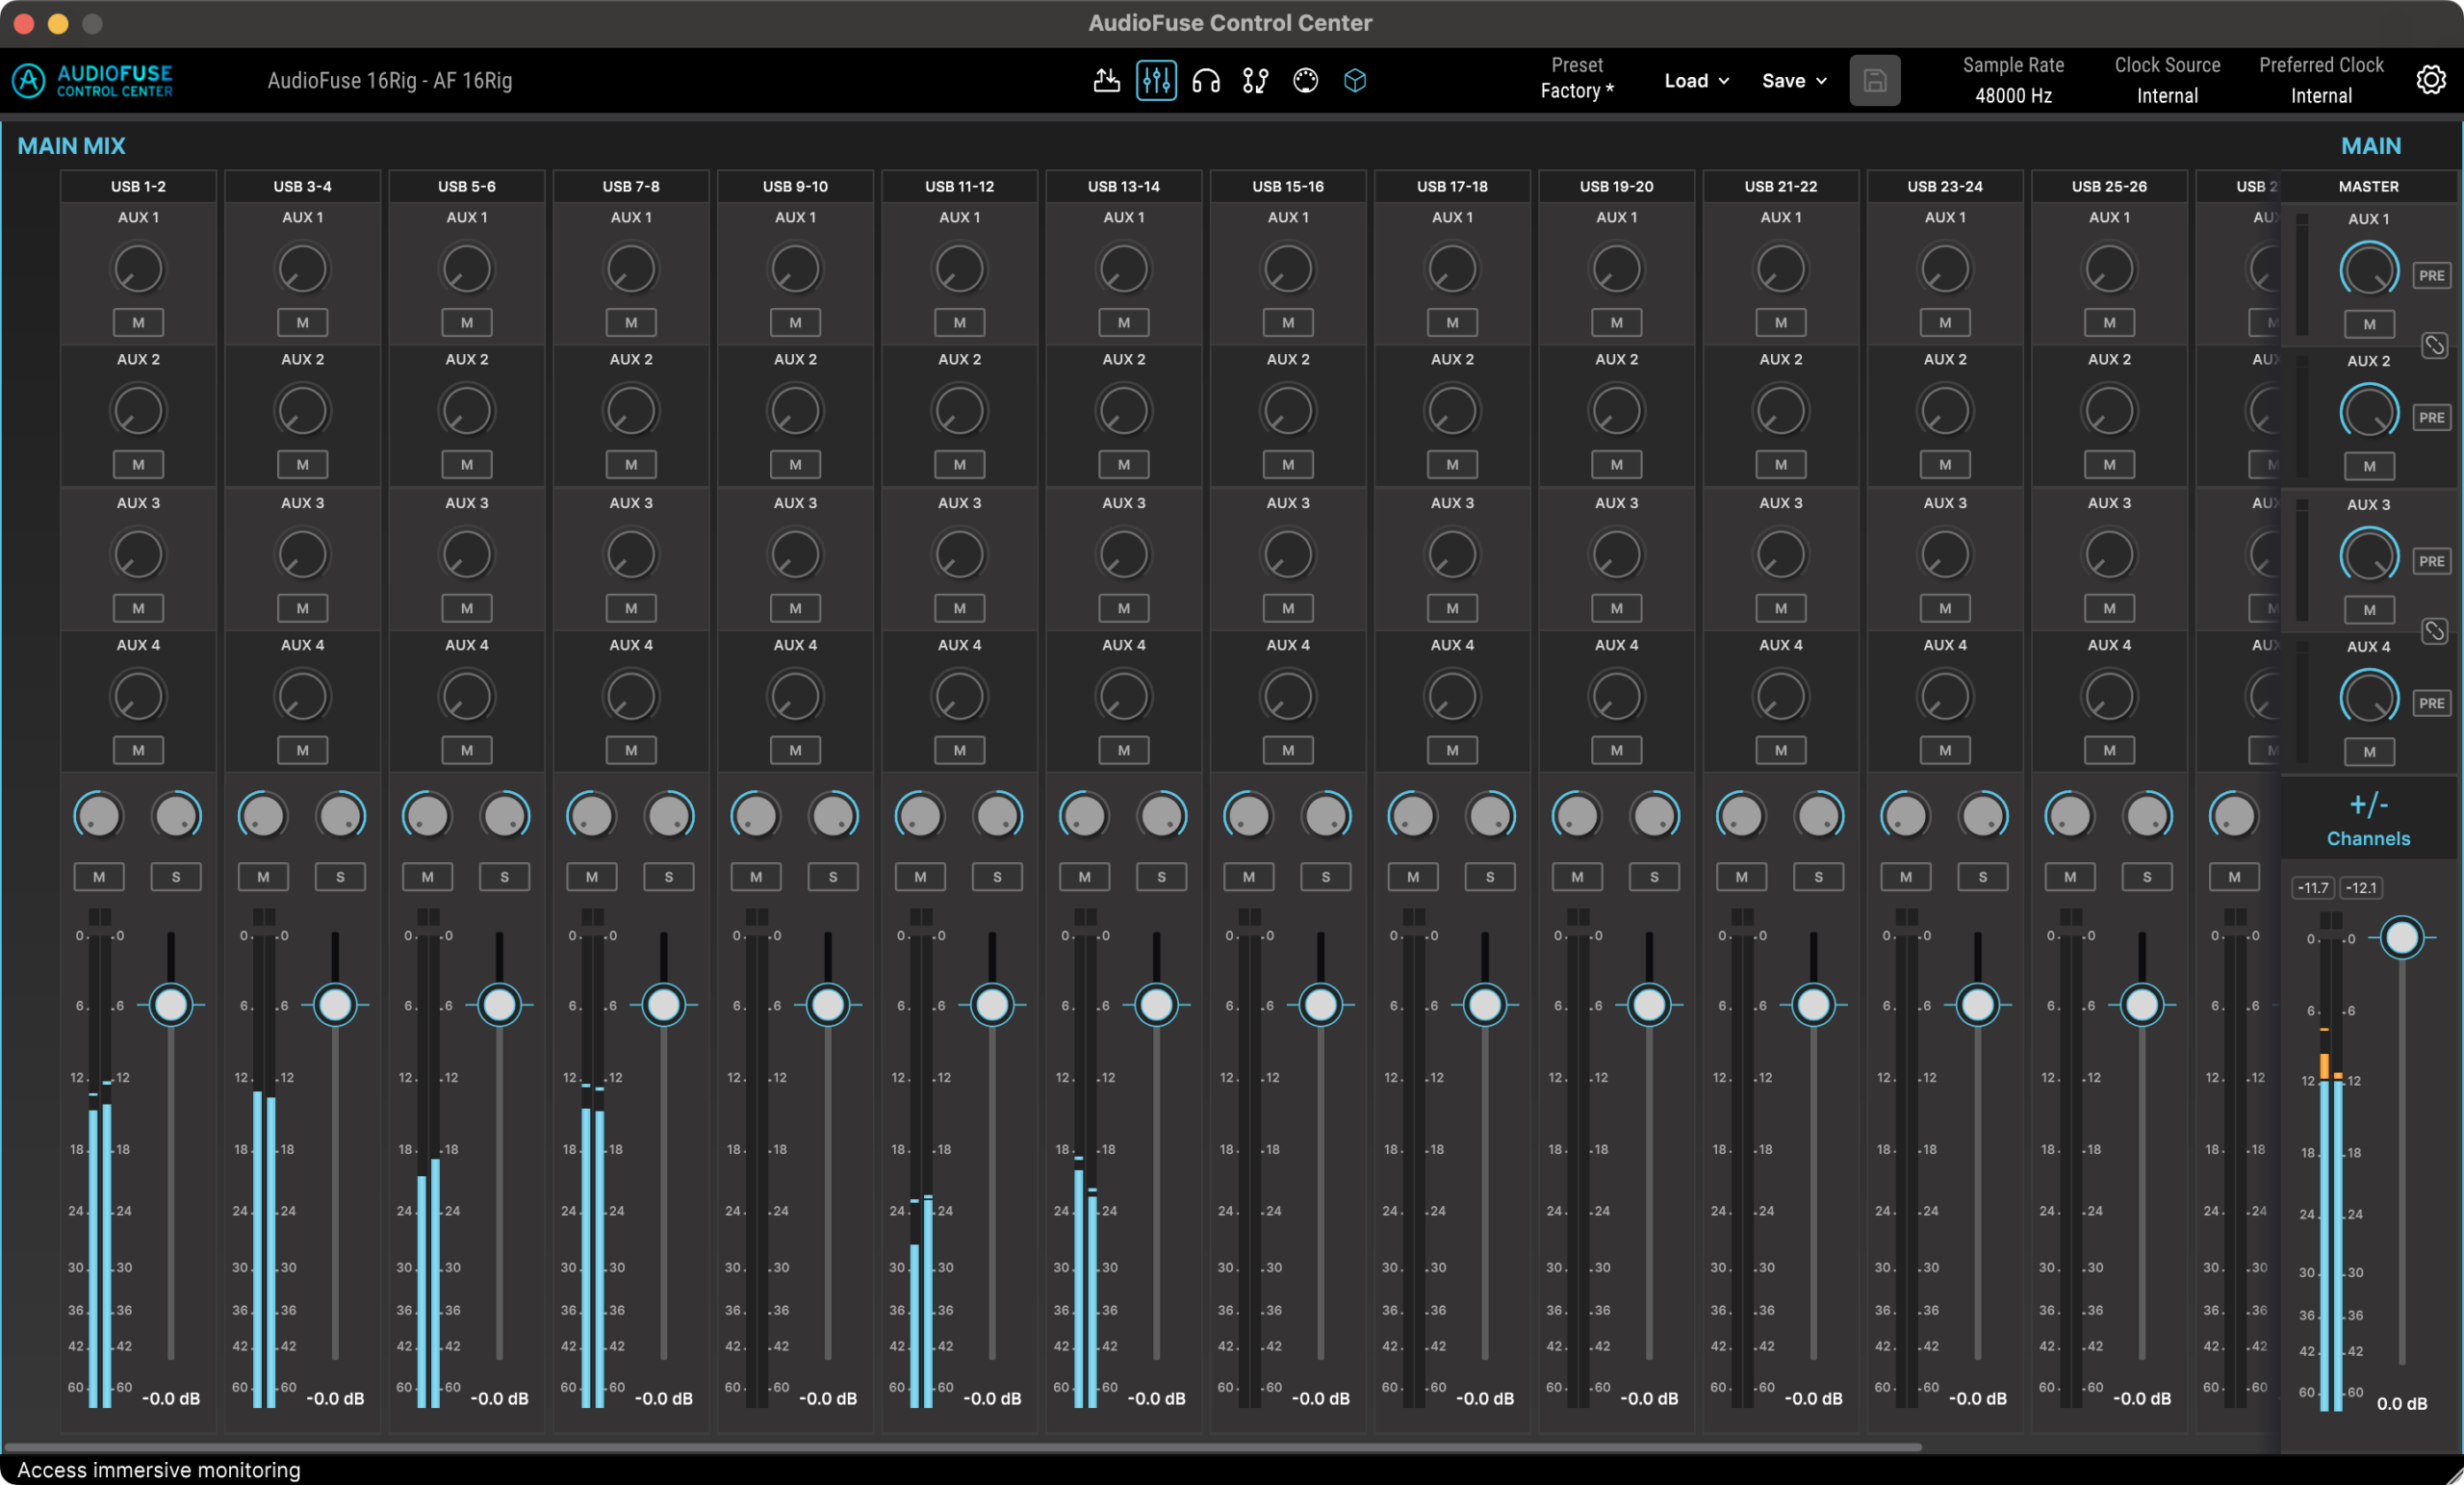Mute the USB 1-2 main channel

click(99, 877)
